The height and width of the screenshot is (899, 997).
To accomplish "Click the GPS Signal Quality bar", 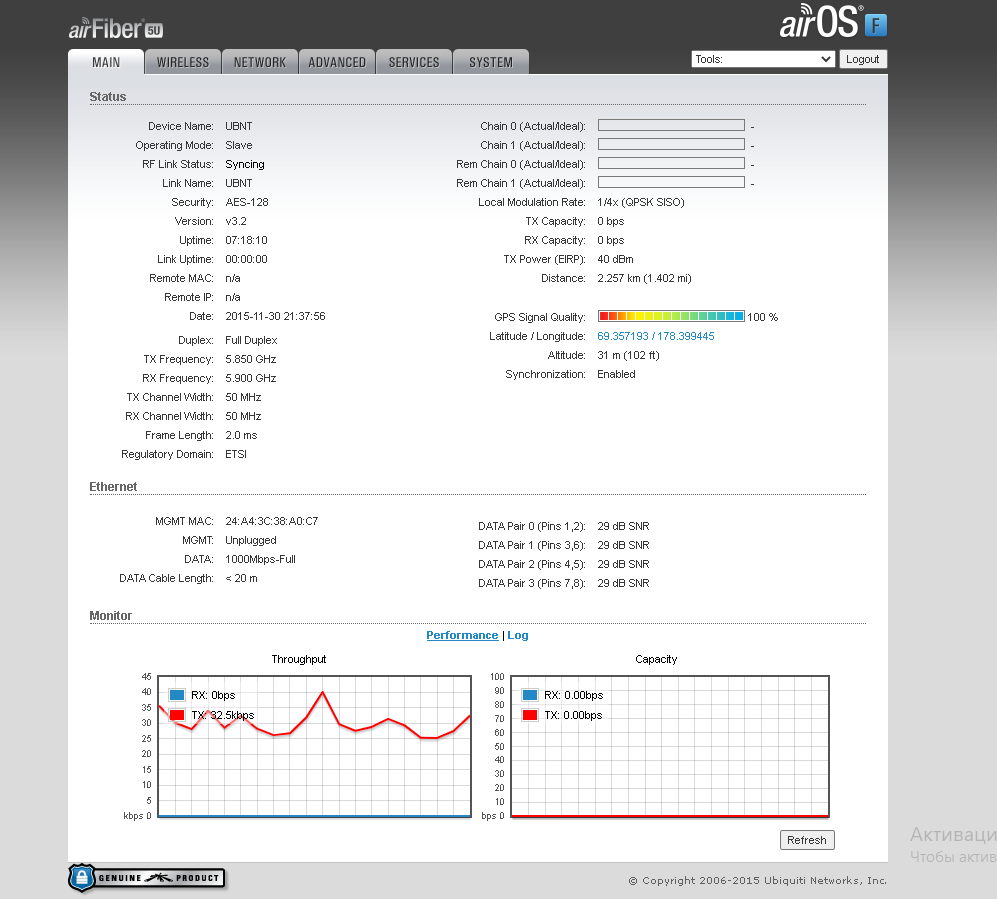I will (x=671, y=316).
